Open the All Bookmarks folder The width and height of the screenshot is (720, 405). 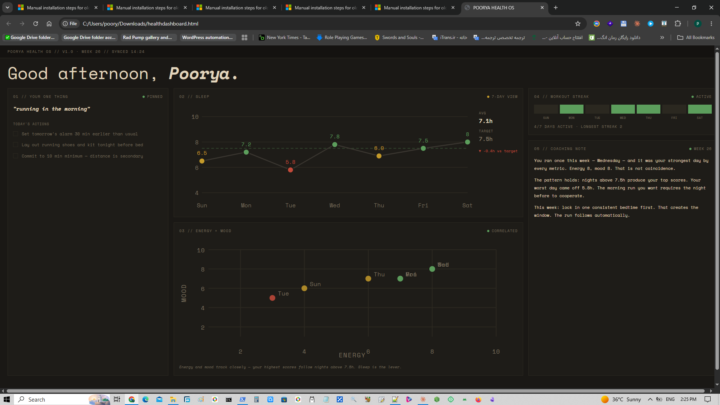pos(696,38)
